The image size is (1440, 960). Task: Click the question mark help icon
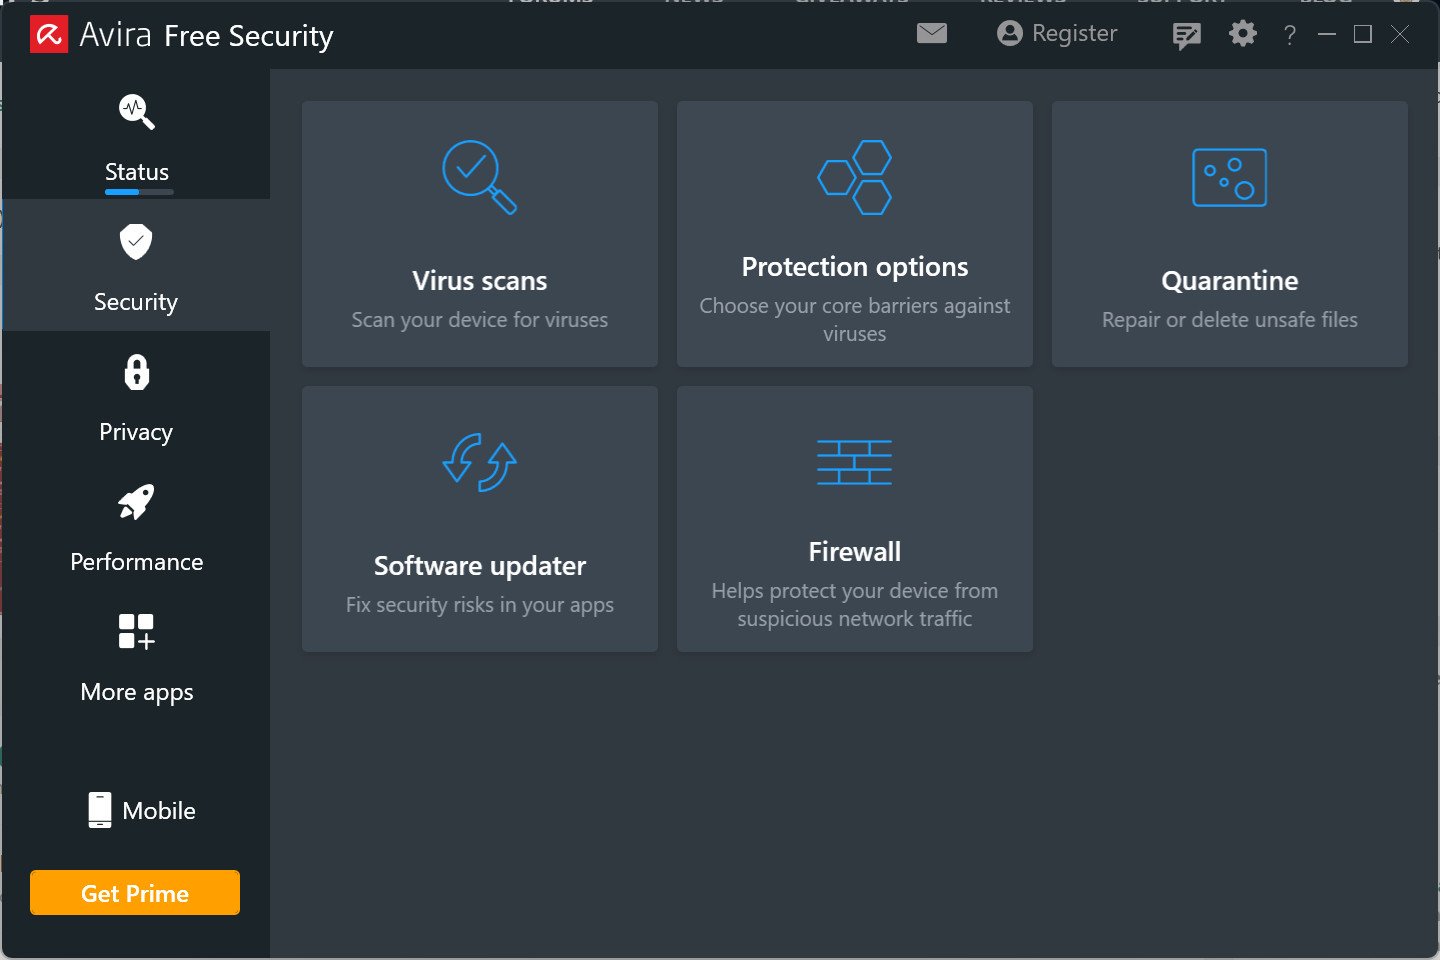point(1290,36)
